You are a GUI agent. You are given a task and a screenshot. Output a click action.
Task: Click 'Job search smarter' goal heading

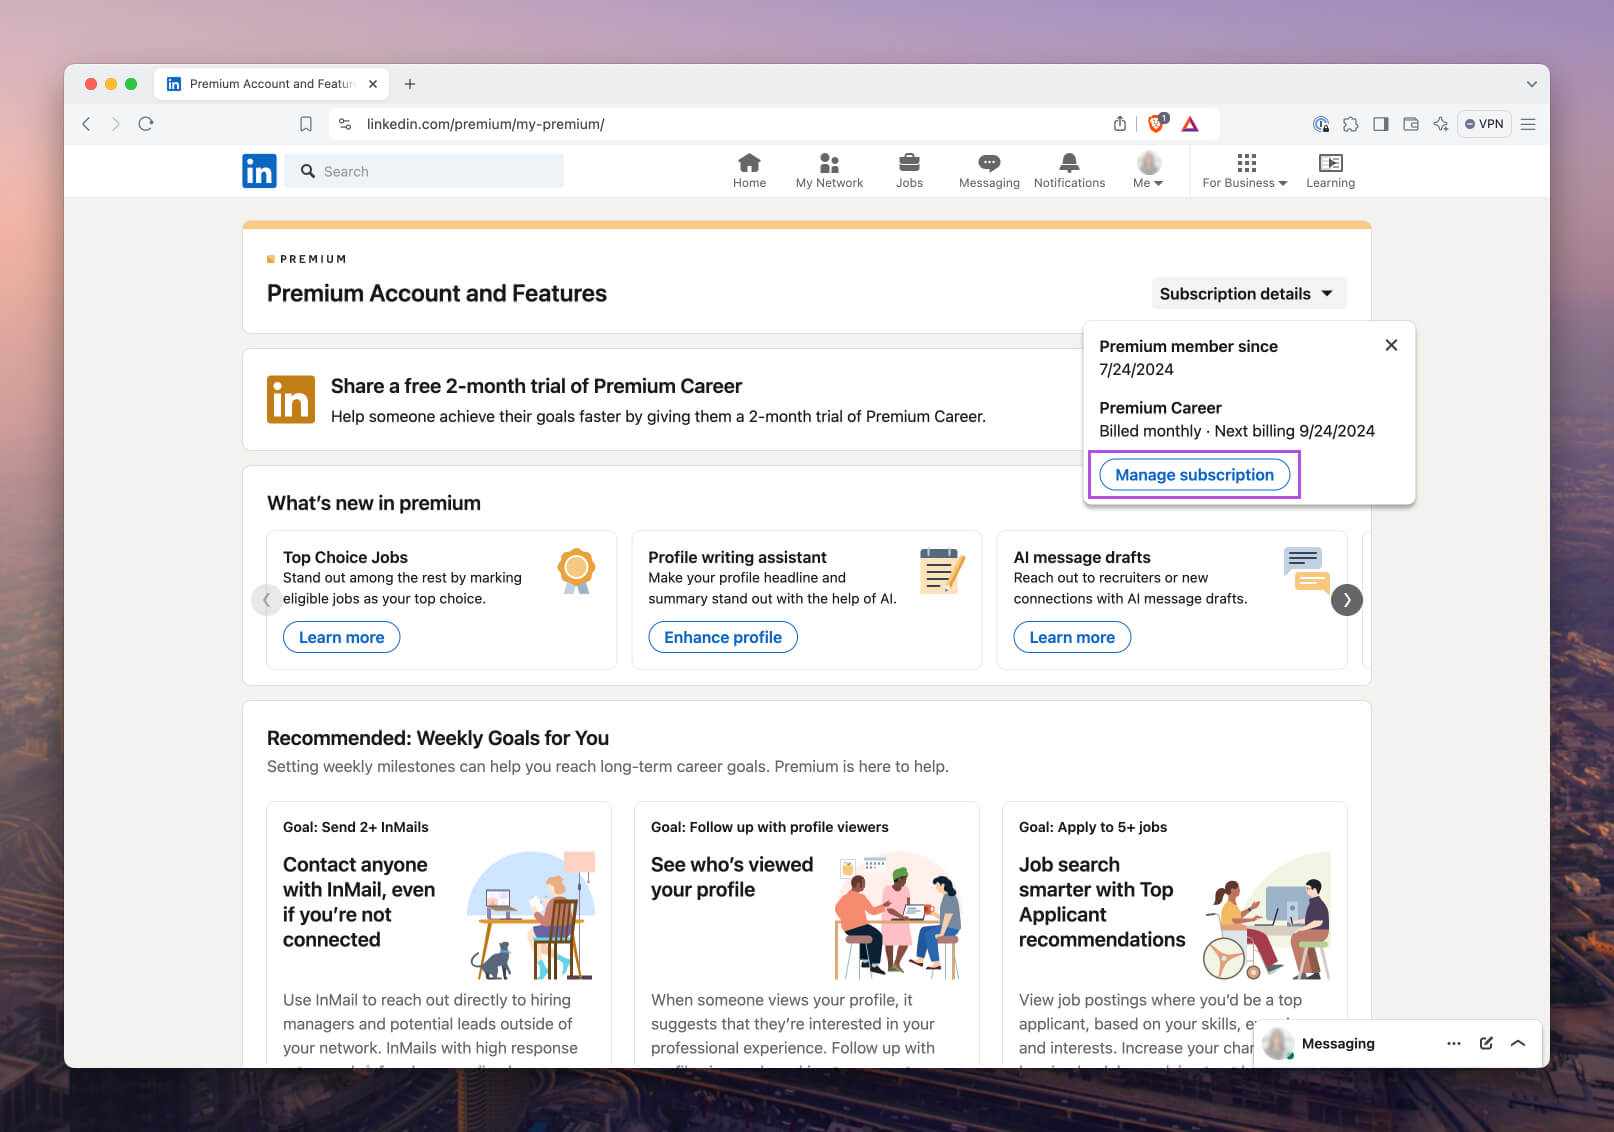pos(1102,902)
